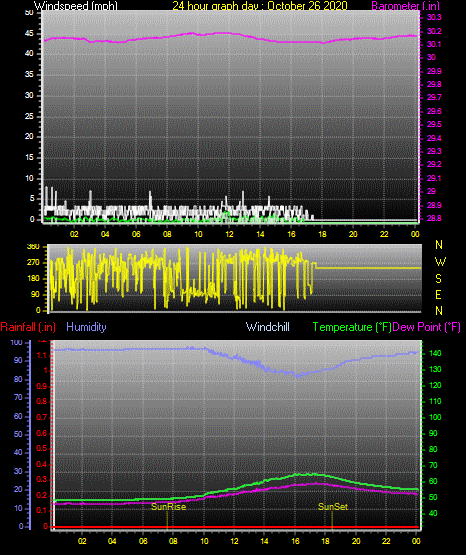This screenshot has height=555, width=466.
Task: Click the Temperature (°F) legend label
Action: click(352, 327)
